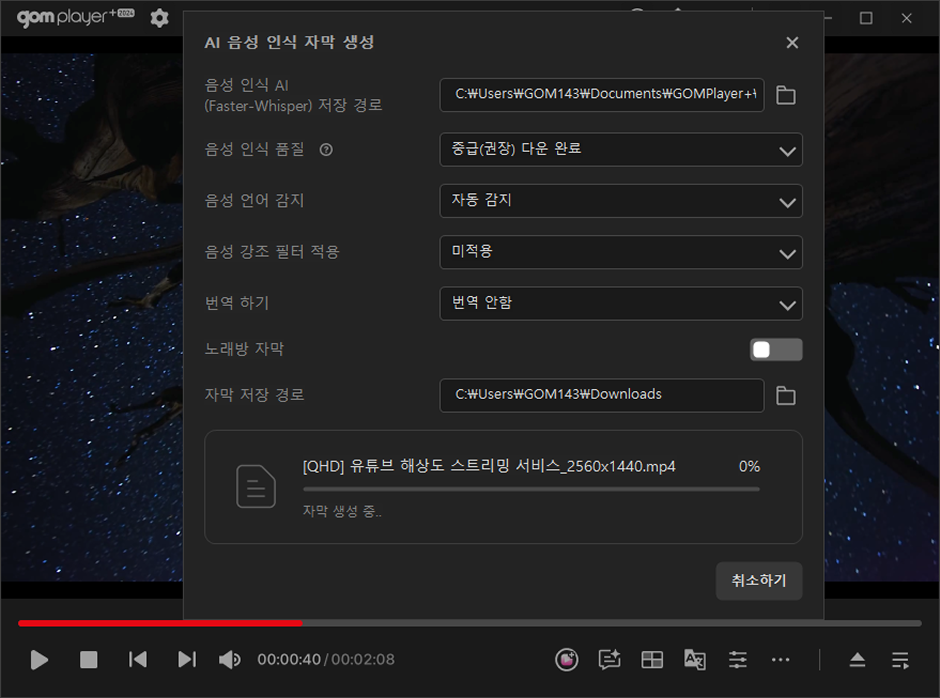Open the more options ellipsis menu
The image size is (940, 698).
[x=781, y=660]
